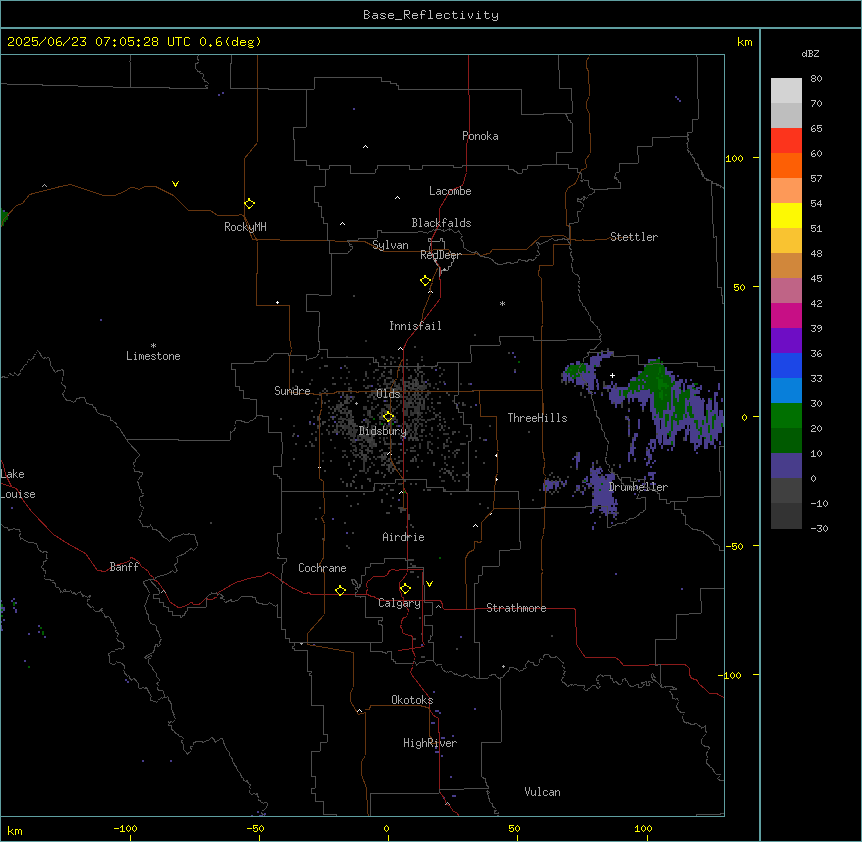Select the yellow 54-51 dBZ legend swatch
The width and height of the screenshot is (862, 842).
coord(786,215)
